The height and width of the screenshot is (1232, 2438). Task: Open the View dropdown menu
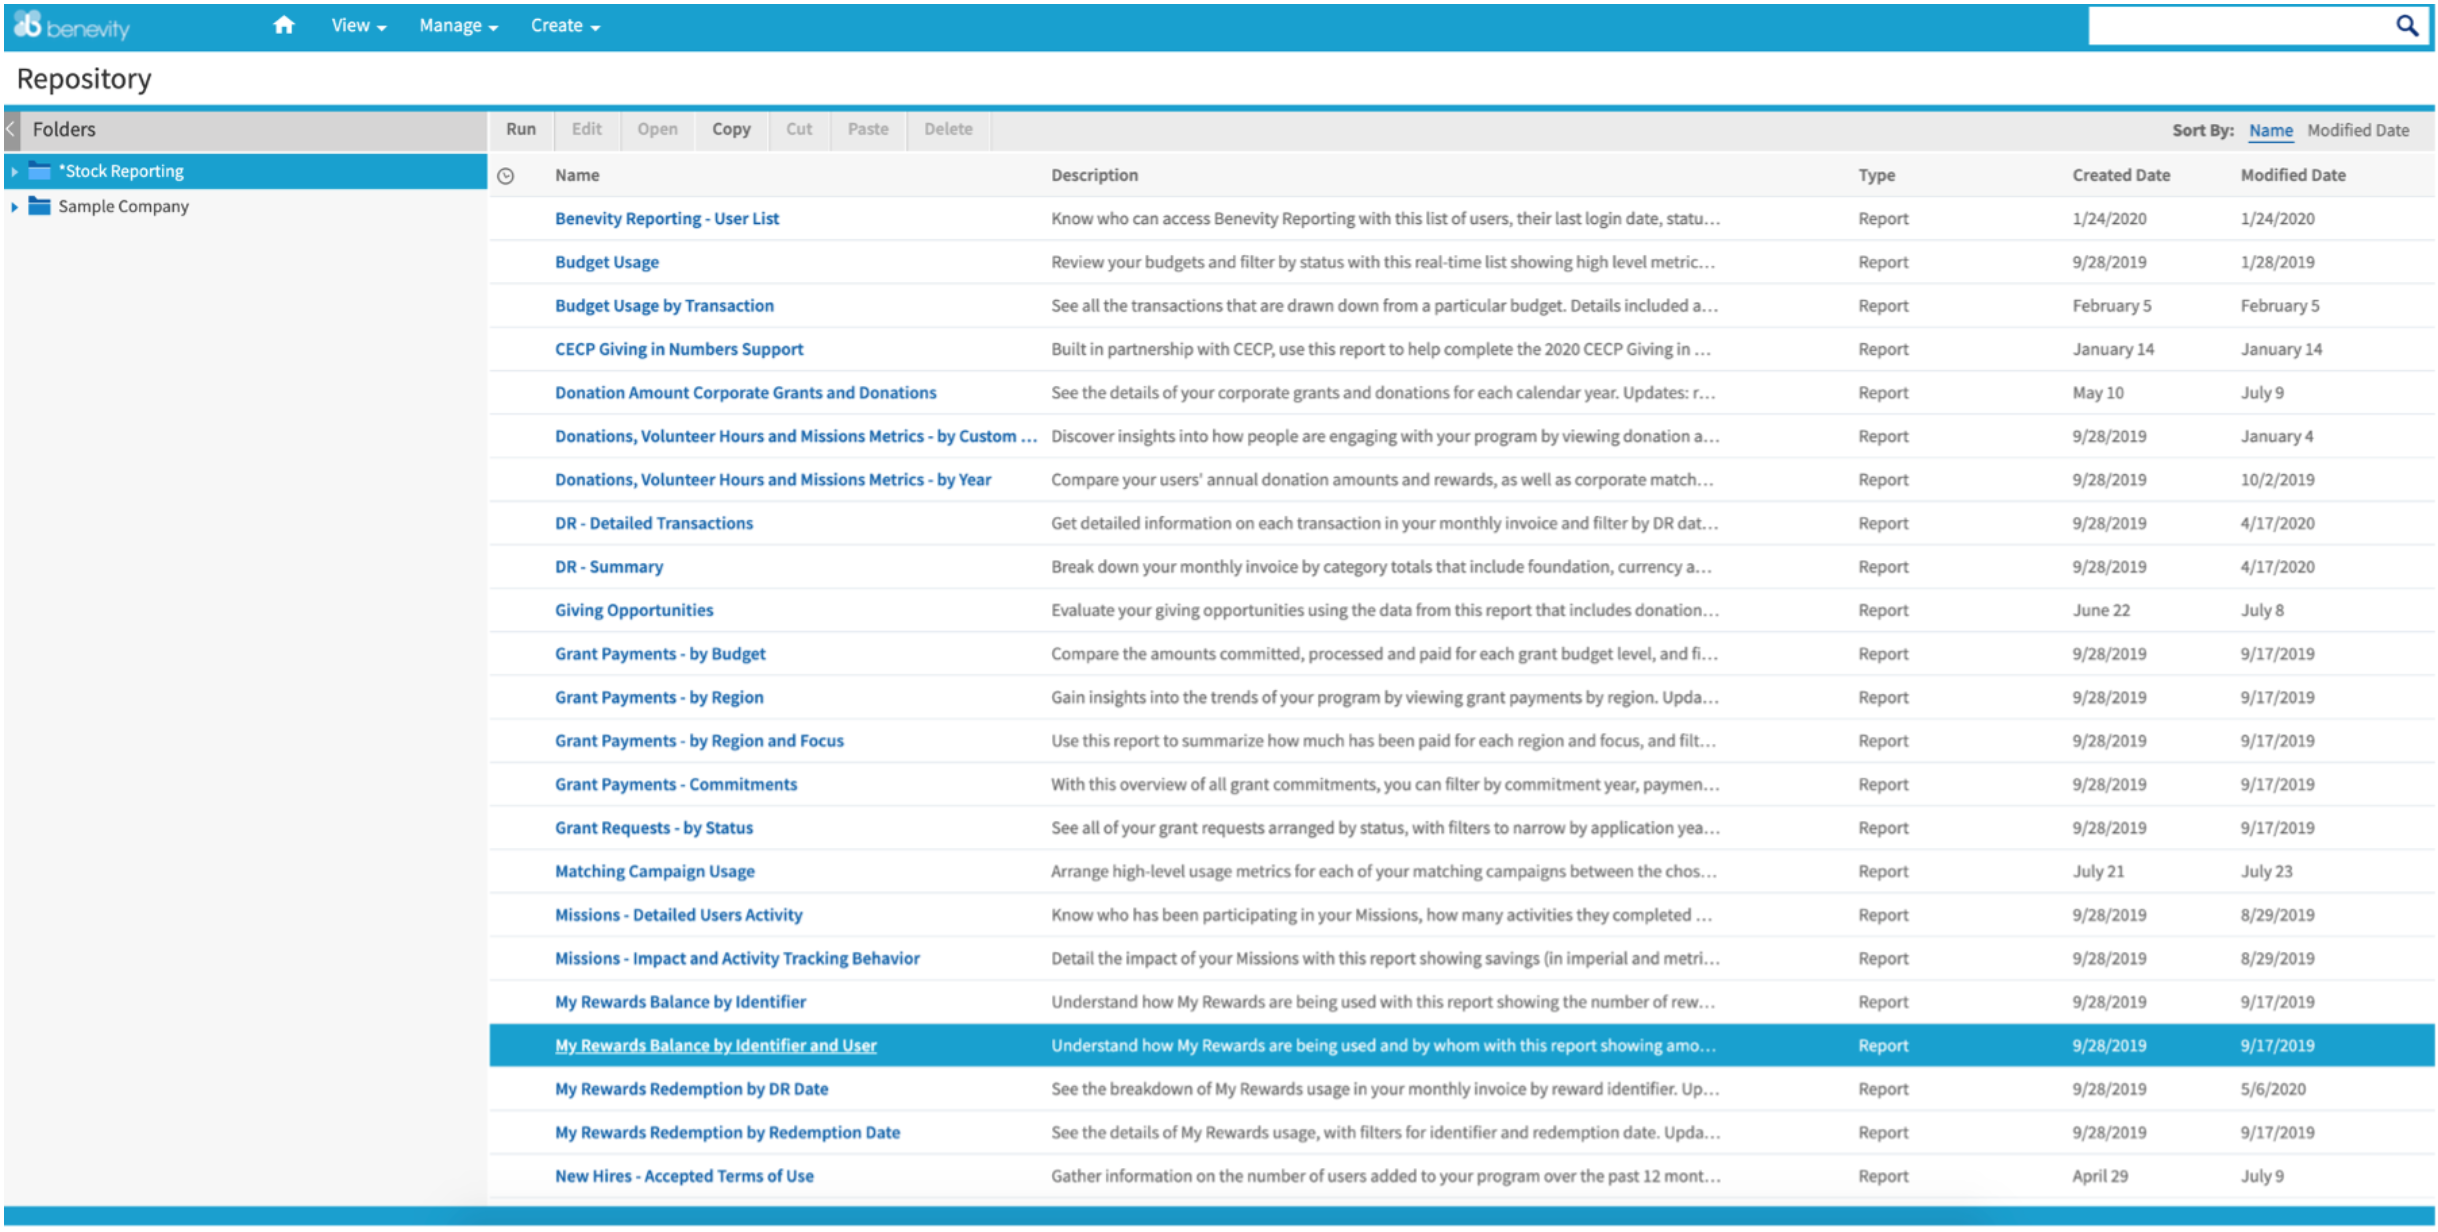359,26
